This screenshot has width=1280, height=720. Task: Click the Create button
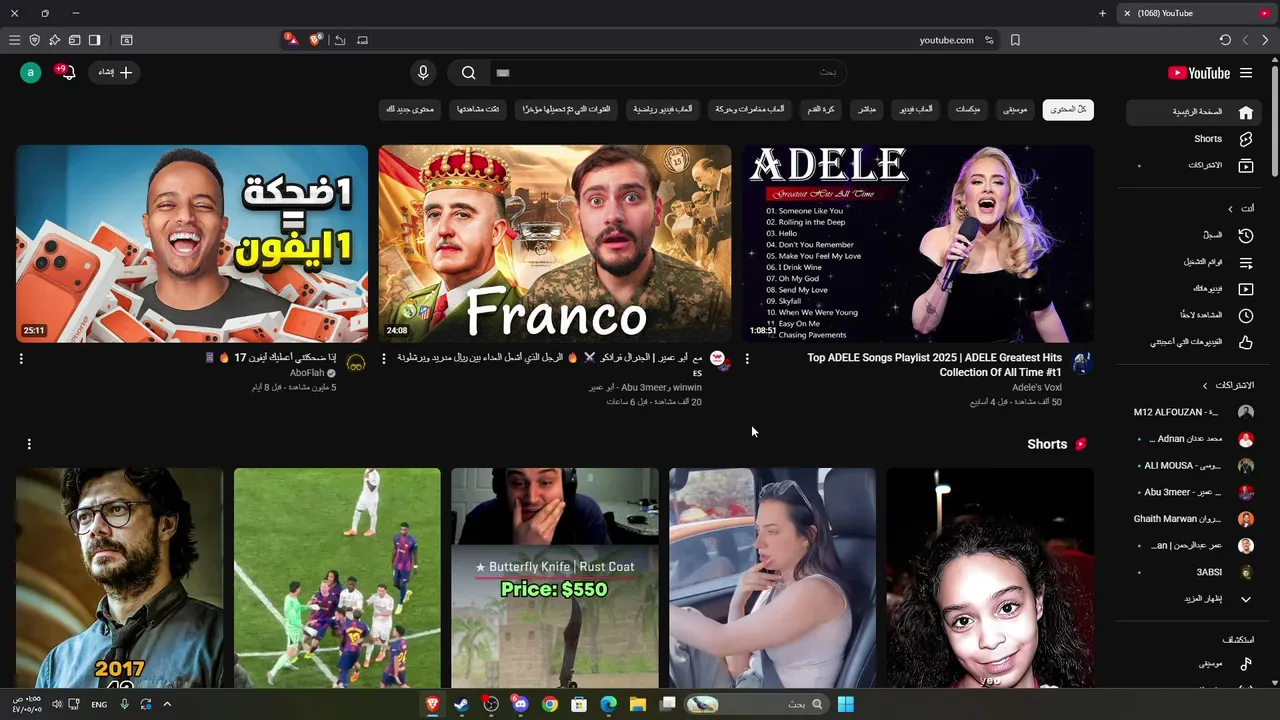coord(115,72)
